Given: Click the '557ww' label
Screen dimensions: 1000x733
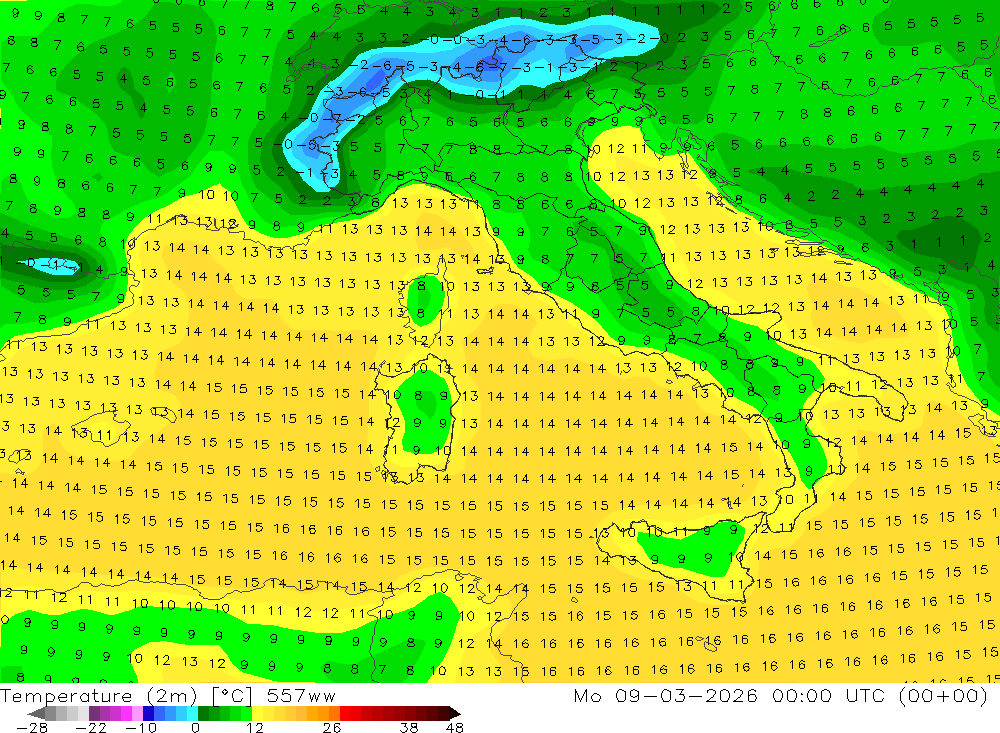Looking at the screenshot, I should [x=301, y=696].
